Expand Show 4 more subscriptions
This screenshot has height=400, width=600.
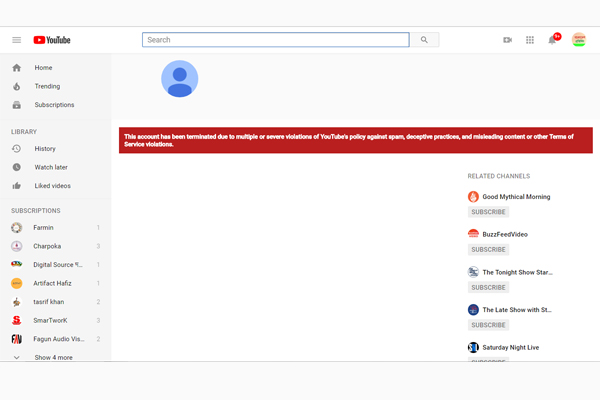(x=53, y=357)
